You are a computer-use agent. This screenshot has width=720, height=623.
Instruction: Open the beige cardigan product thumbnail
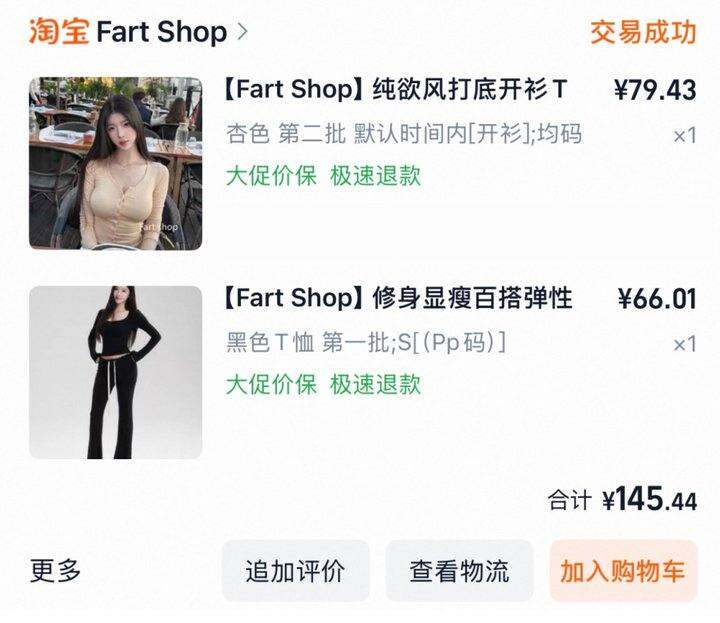(x=115, y=163)
